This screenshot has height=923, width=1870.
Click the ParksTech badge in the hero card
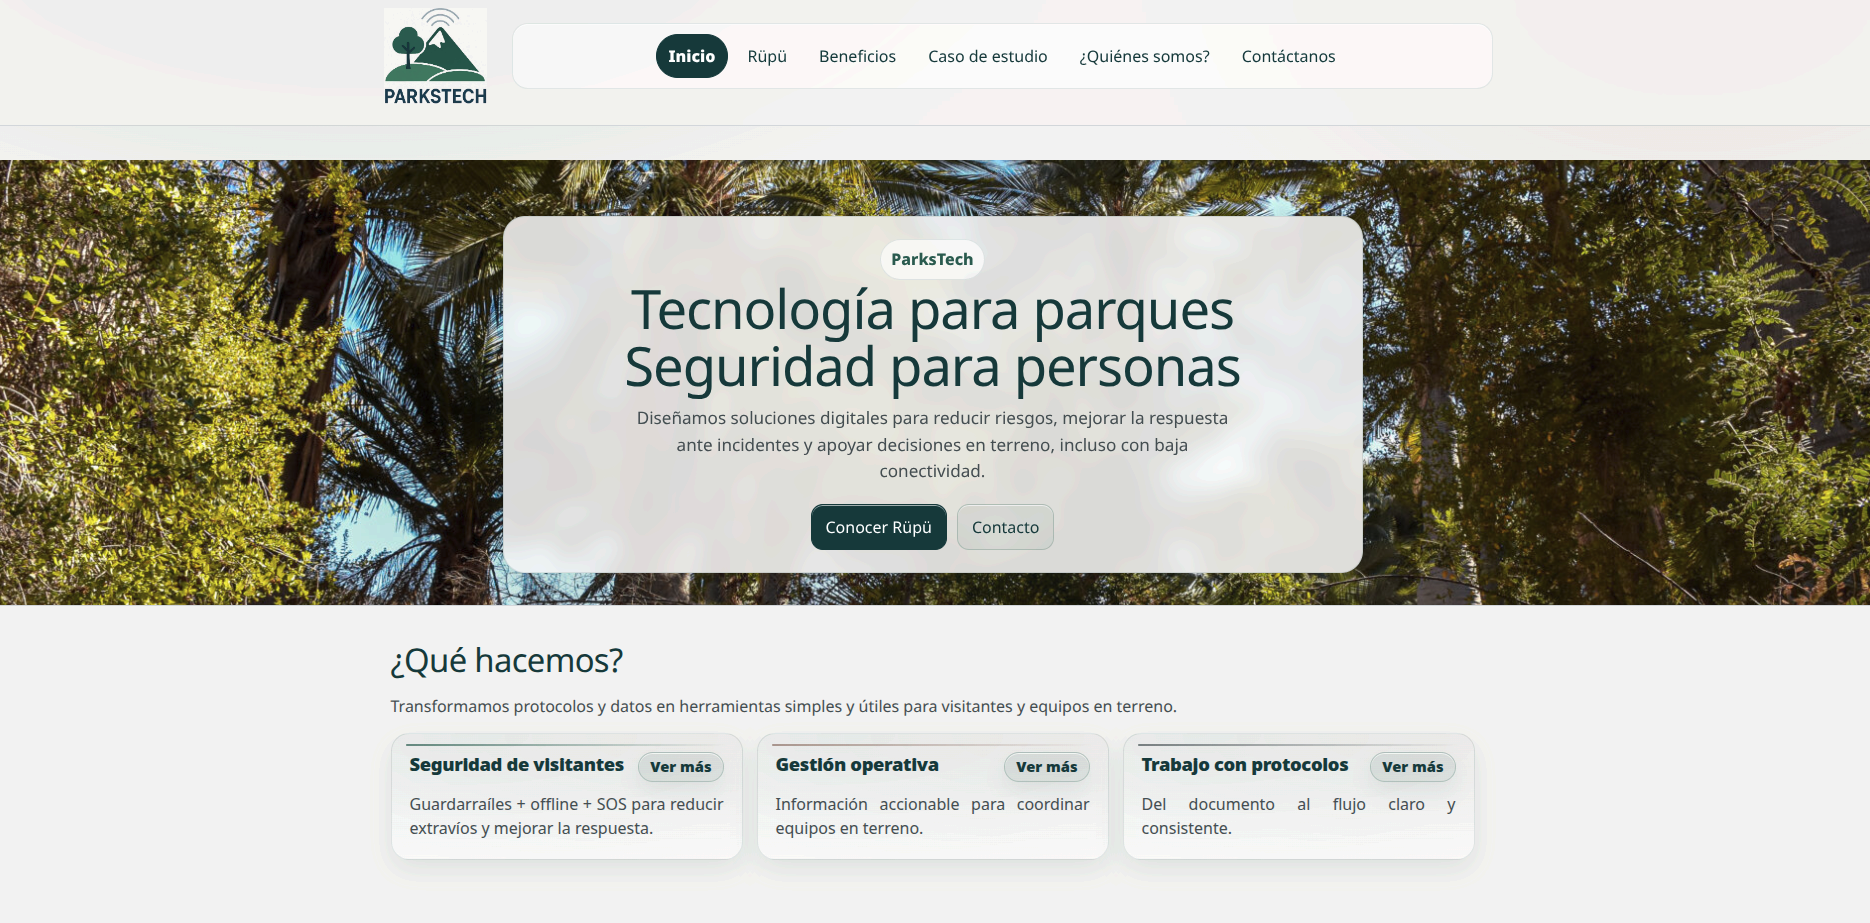pyautogui.click(x=932, y=259)
